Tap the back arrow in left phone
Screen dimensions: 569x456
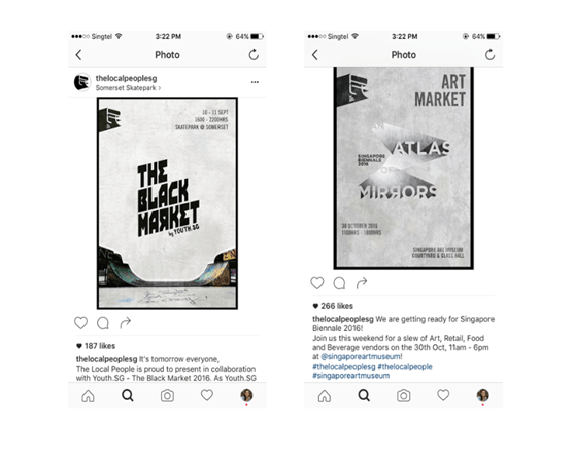[78, 55]
